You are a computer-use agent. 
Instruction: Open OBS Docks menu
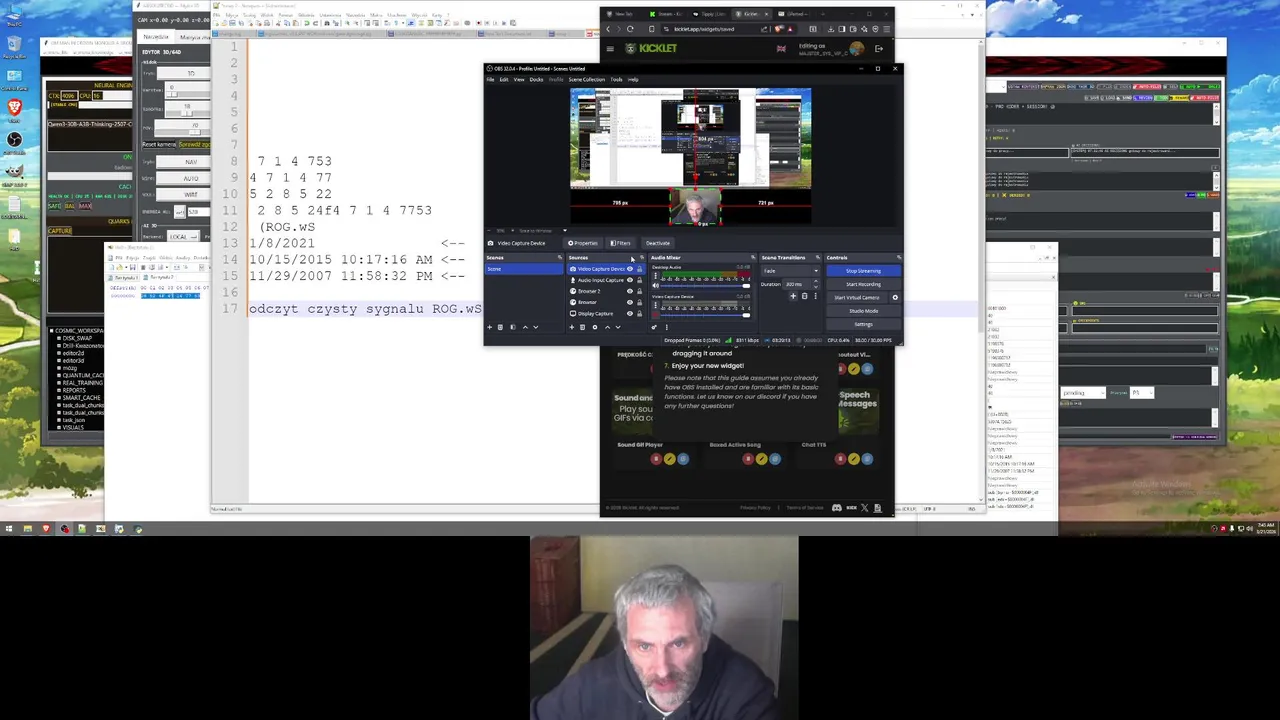tap(536, 79)
